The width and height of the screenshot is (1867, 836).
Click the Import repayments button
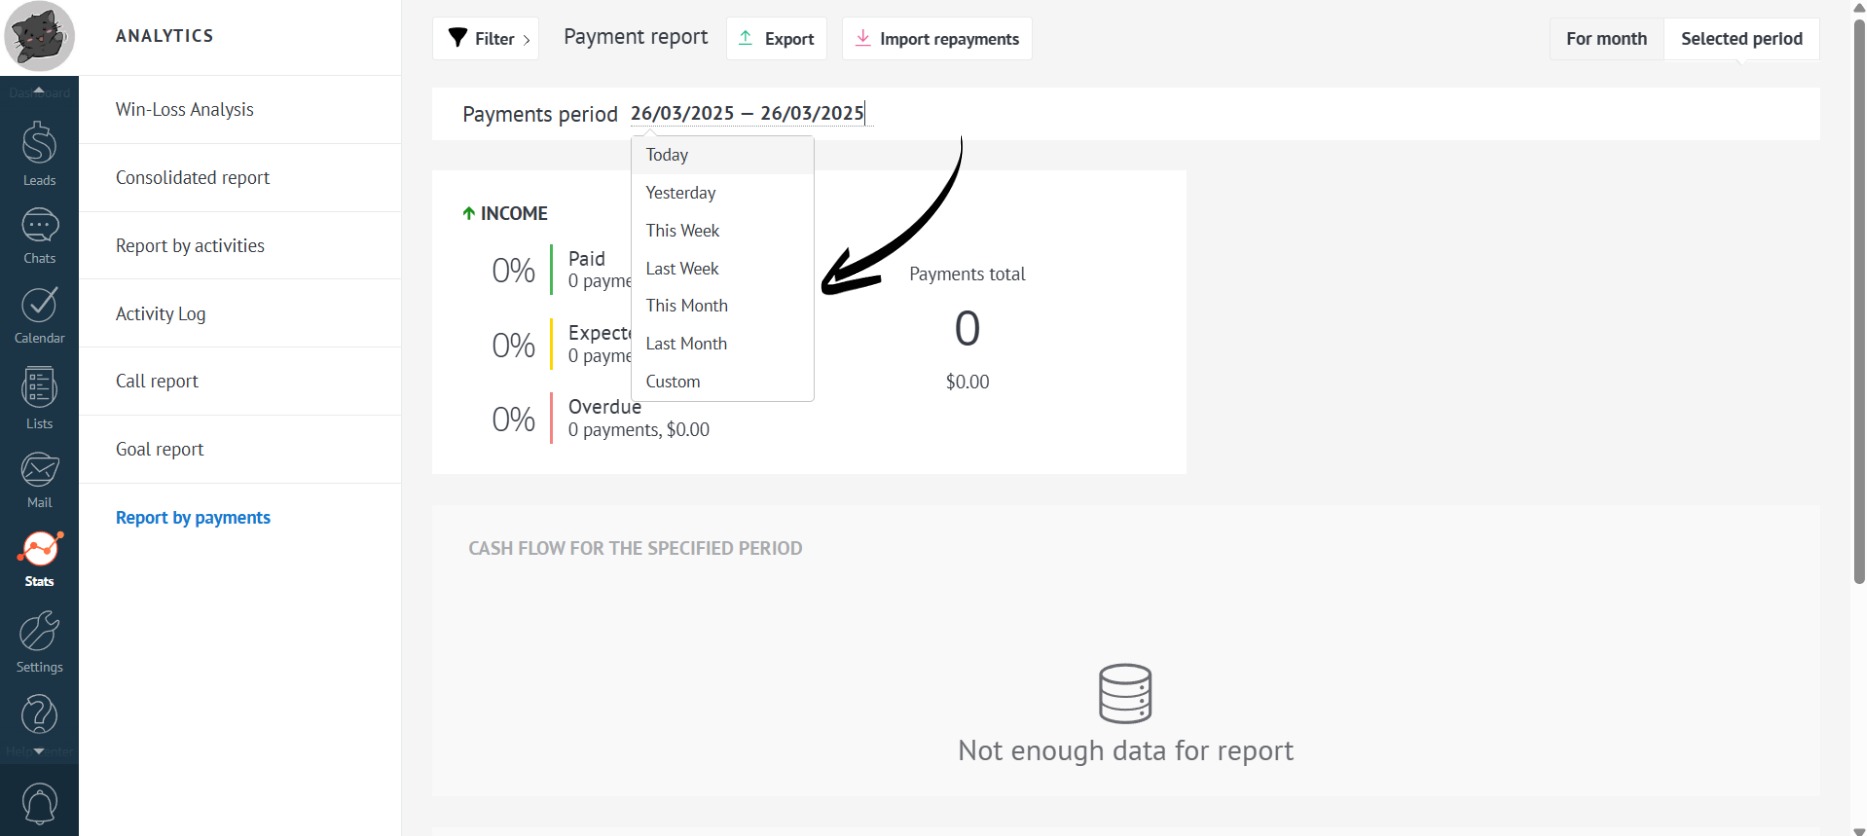tap(937, 39)
